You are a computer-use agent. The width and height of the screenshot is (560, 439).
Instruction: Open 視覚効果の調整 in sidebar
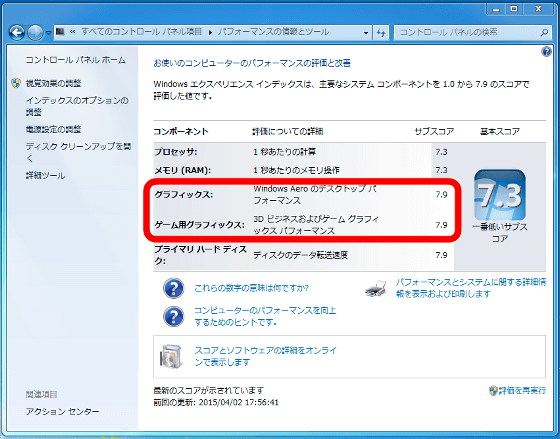pyautogui.click(x=53, y=83)
